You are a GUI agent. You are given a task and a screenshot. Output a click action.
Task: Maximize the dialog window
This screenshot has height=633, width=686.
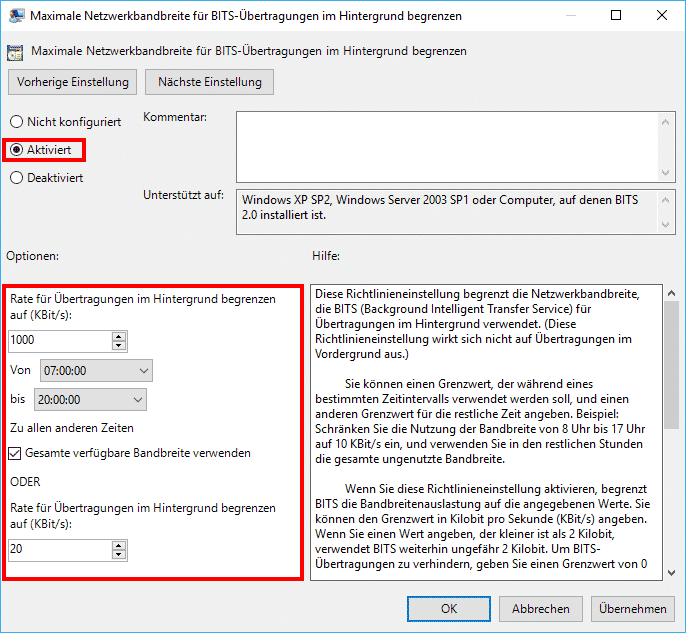(616, 15)
